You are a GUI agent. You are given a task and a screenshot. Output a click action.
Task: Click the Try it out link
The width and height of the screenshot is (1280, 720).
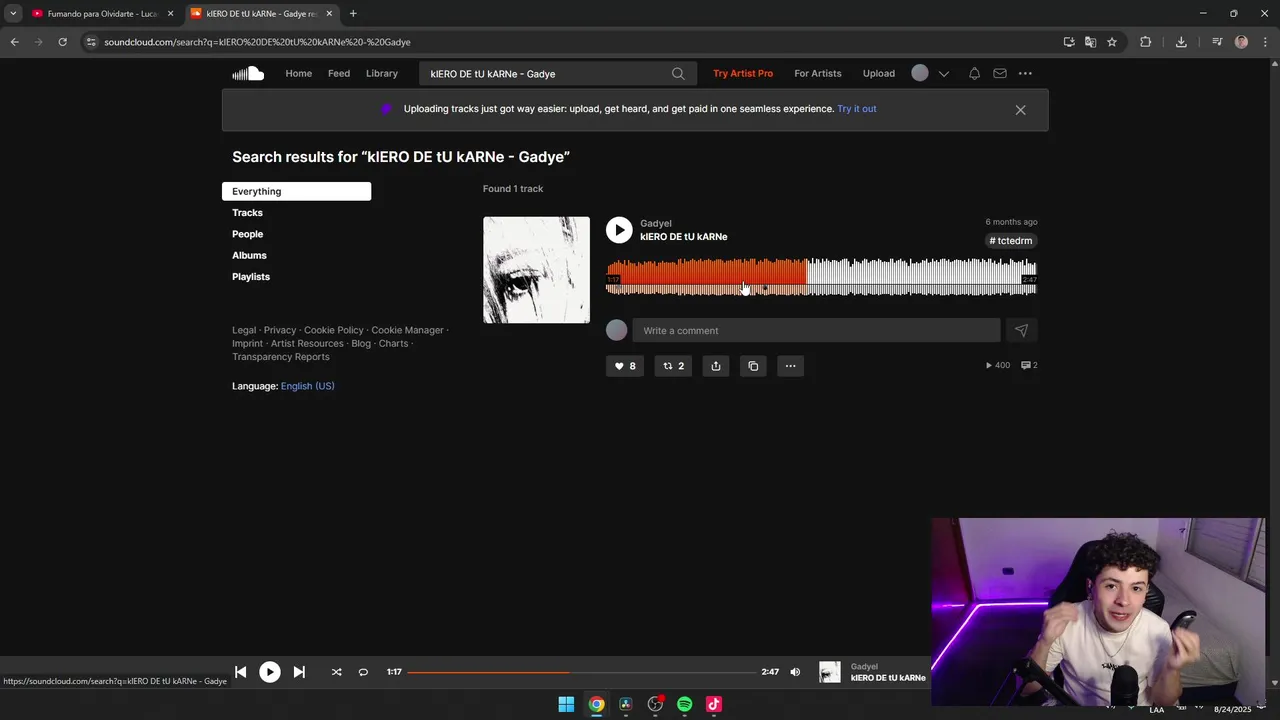tap(857, 109)
